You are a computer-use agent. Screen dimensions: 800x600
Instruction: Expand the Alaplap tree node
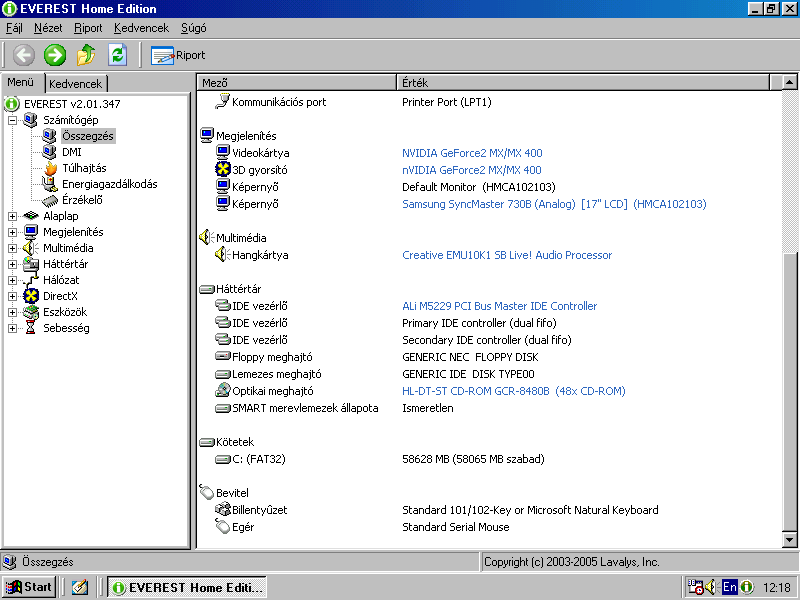[x=12, y=216]
